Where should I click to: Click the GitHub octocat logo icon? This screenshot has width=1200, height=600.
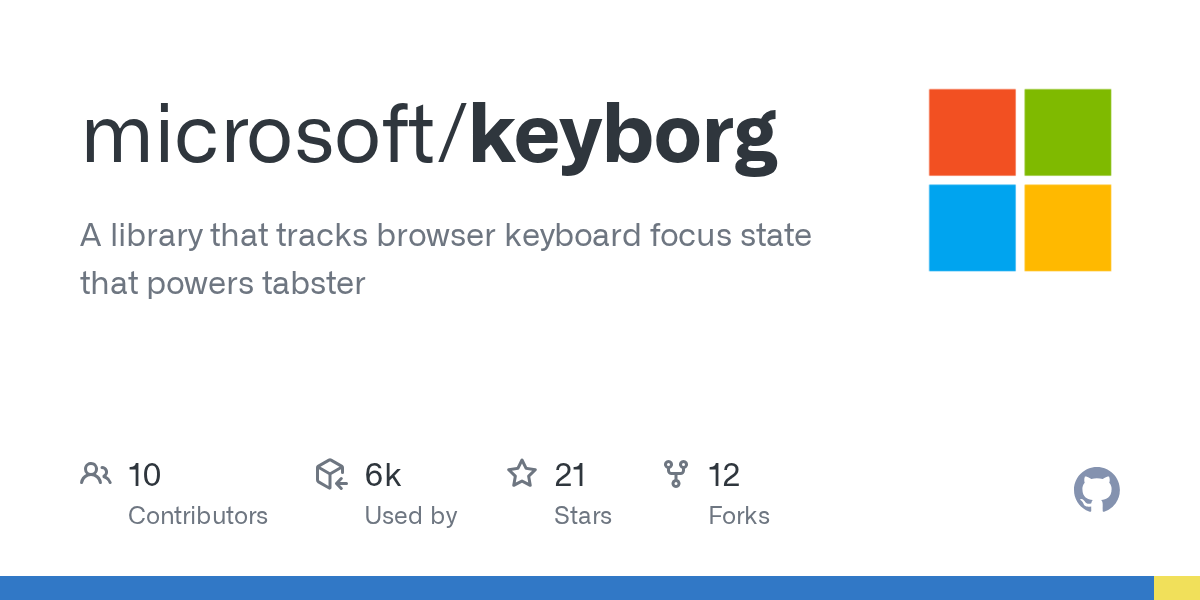[x=1097, y=491]
